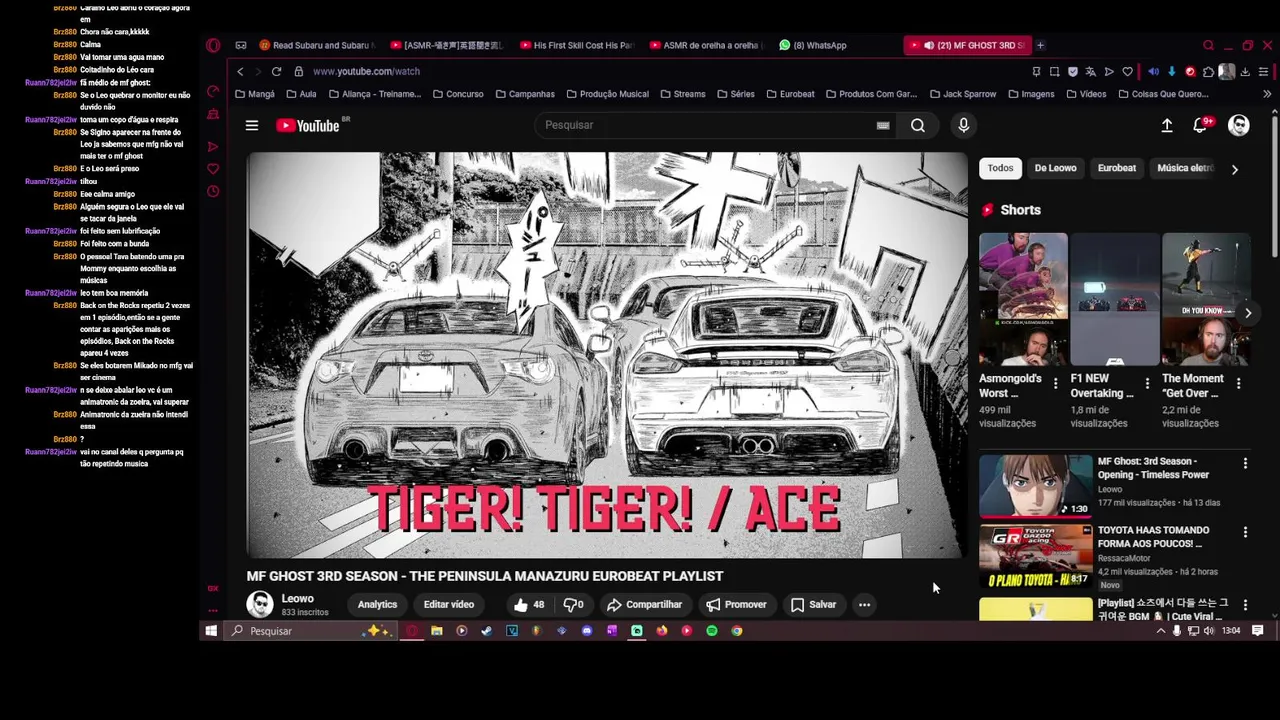Open the browser tab search icon
Screen dimensions: 1280x720
pyautogui.click(x=1208, y=45)
